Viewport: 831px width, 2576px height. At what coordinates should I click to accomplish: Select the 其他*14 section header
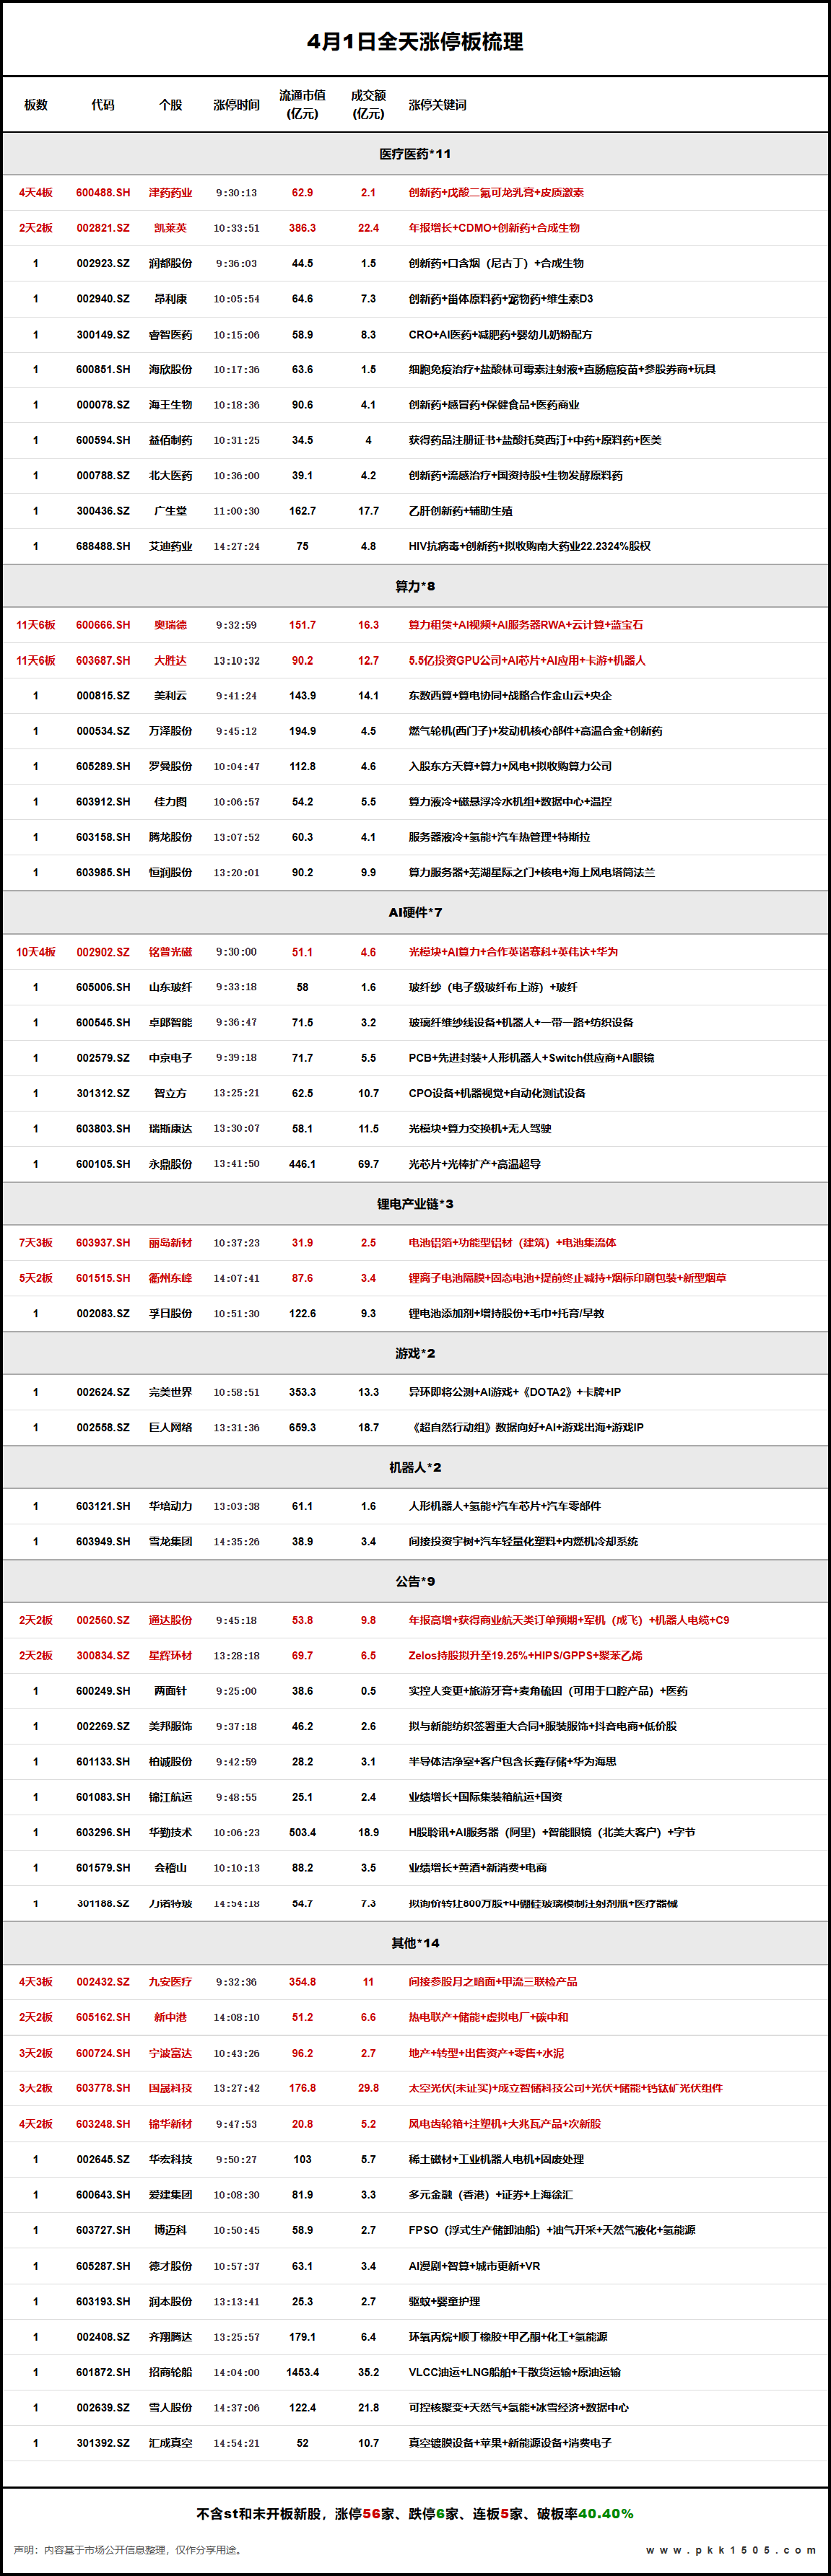coord(415,1943)
